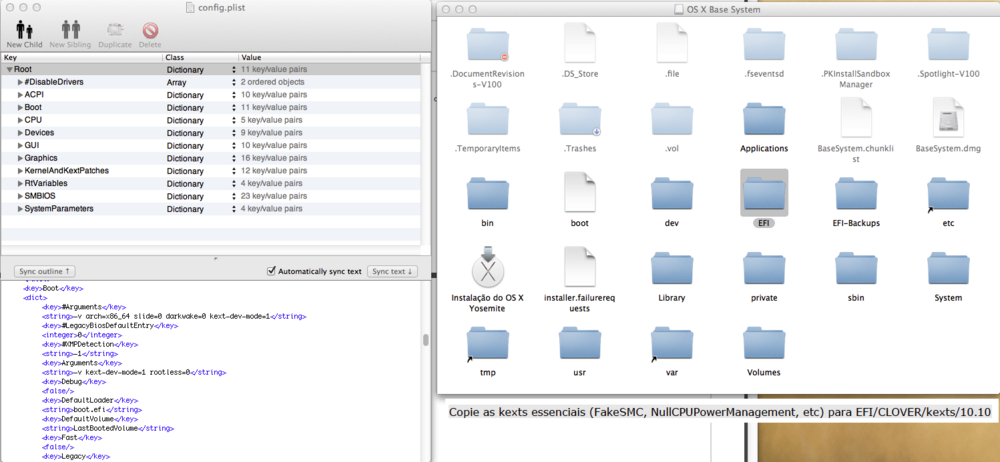Select the boot file icon
Image resolution: width=1000 pixels, height=462 pixels.
tap(580, 192)
